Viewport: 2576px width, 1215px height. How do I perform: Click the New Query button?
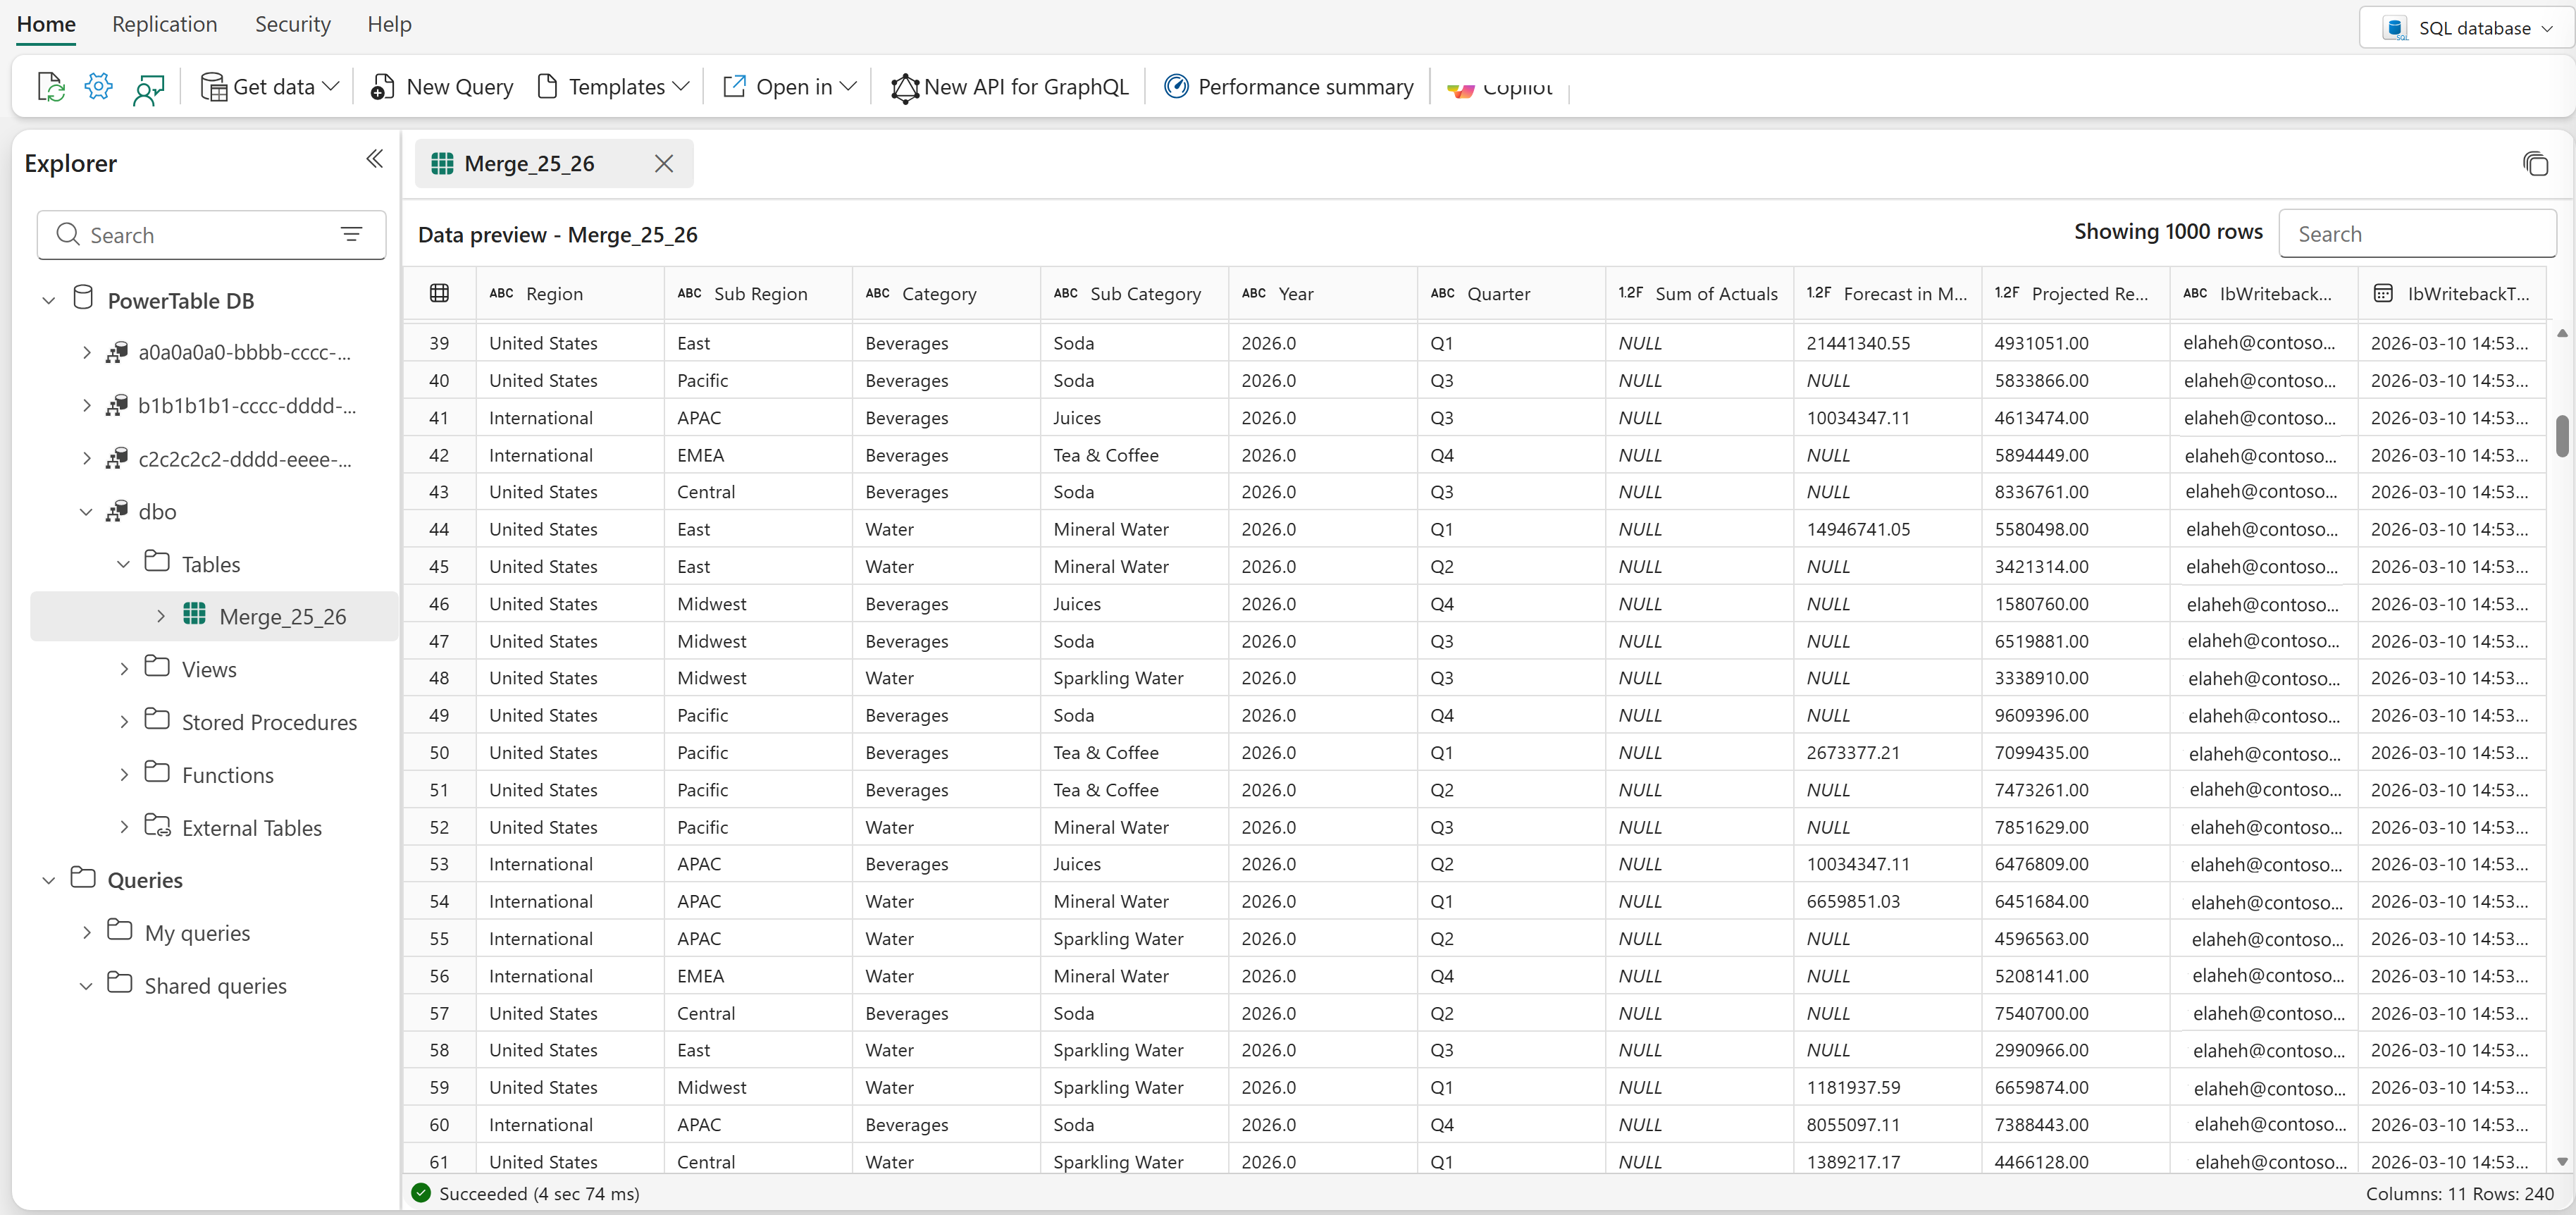pyautogui.click(x=441, y=87)
